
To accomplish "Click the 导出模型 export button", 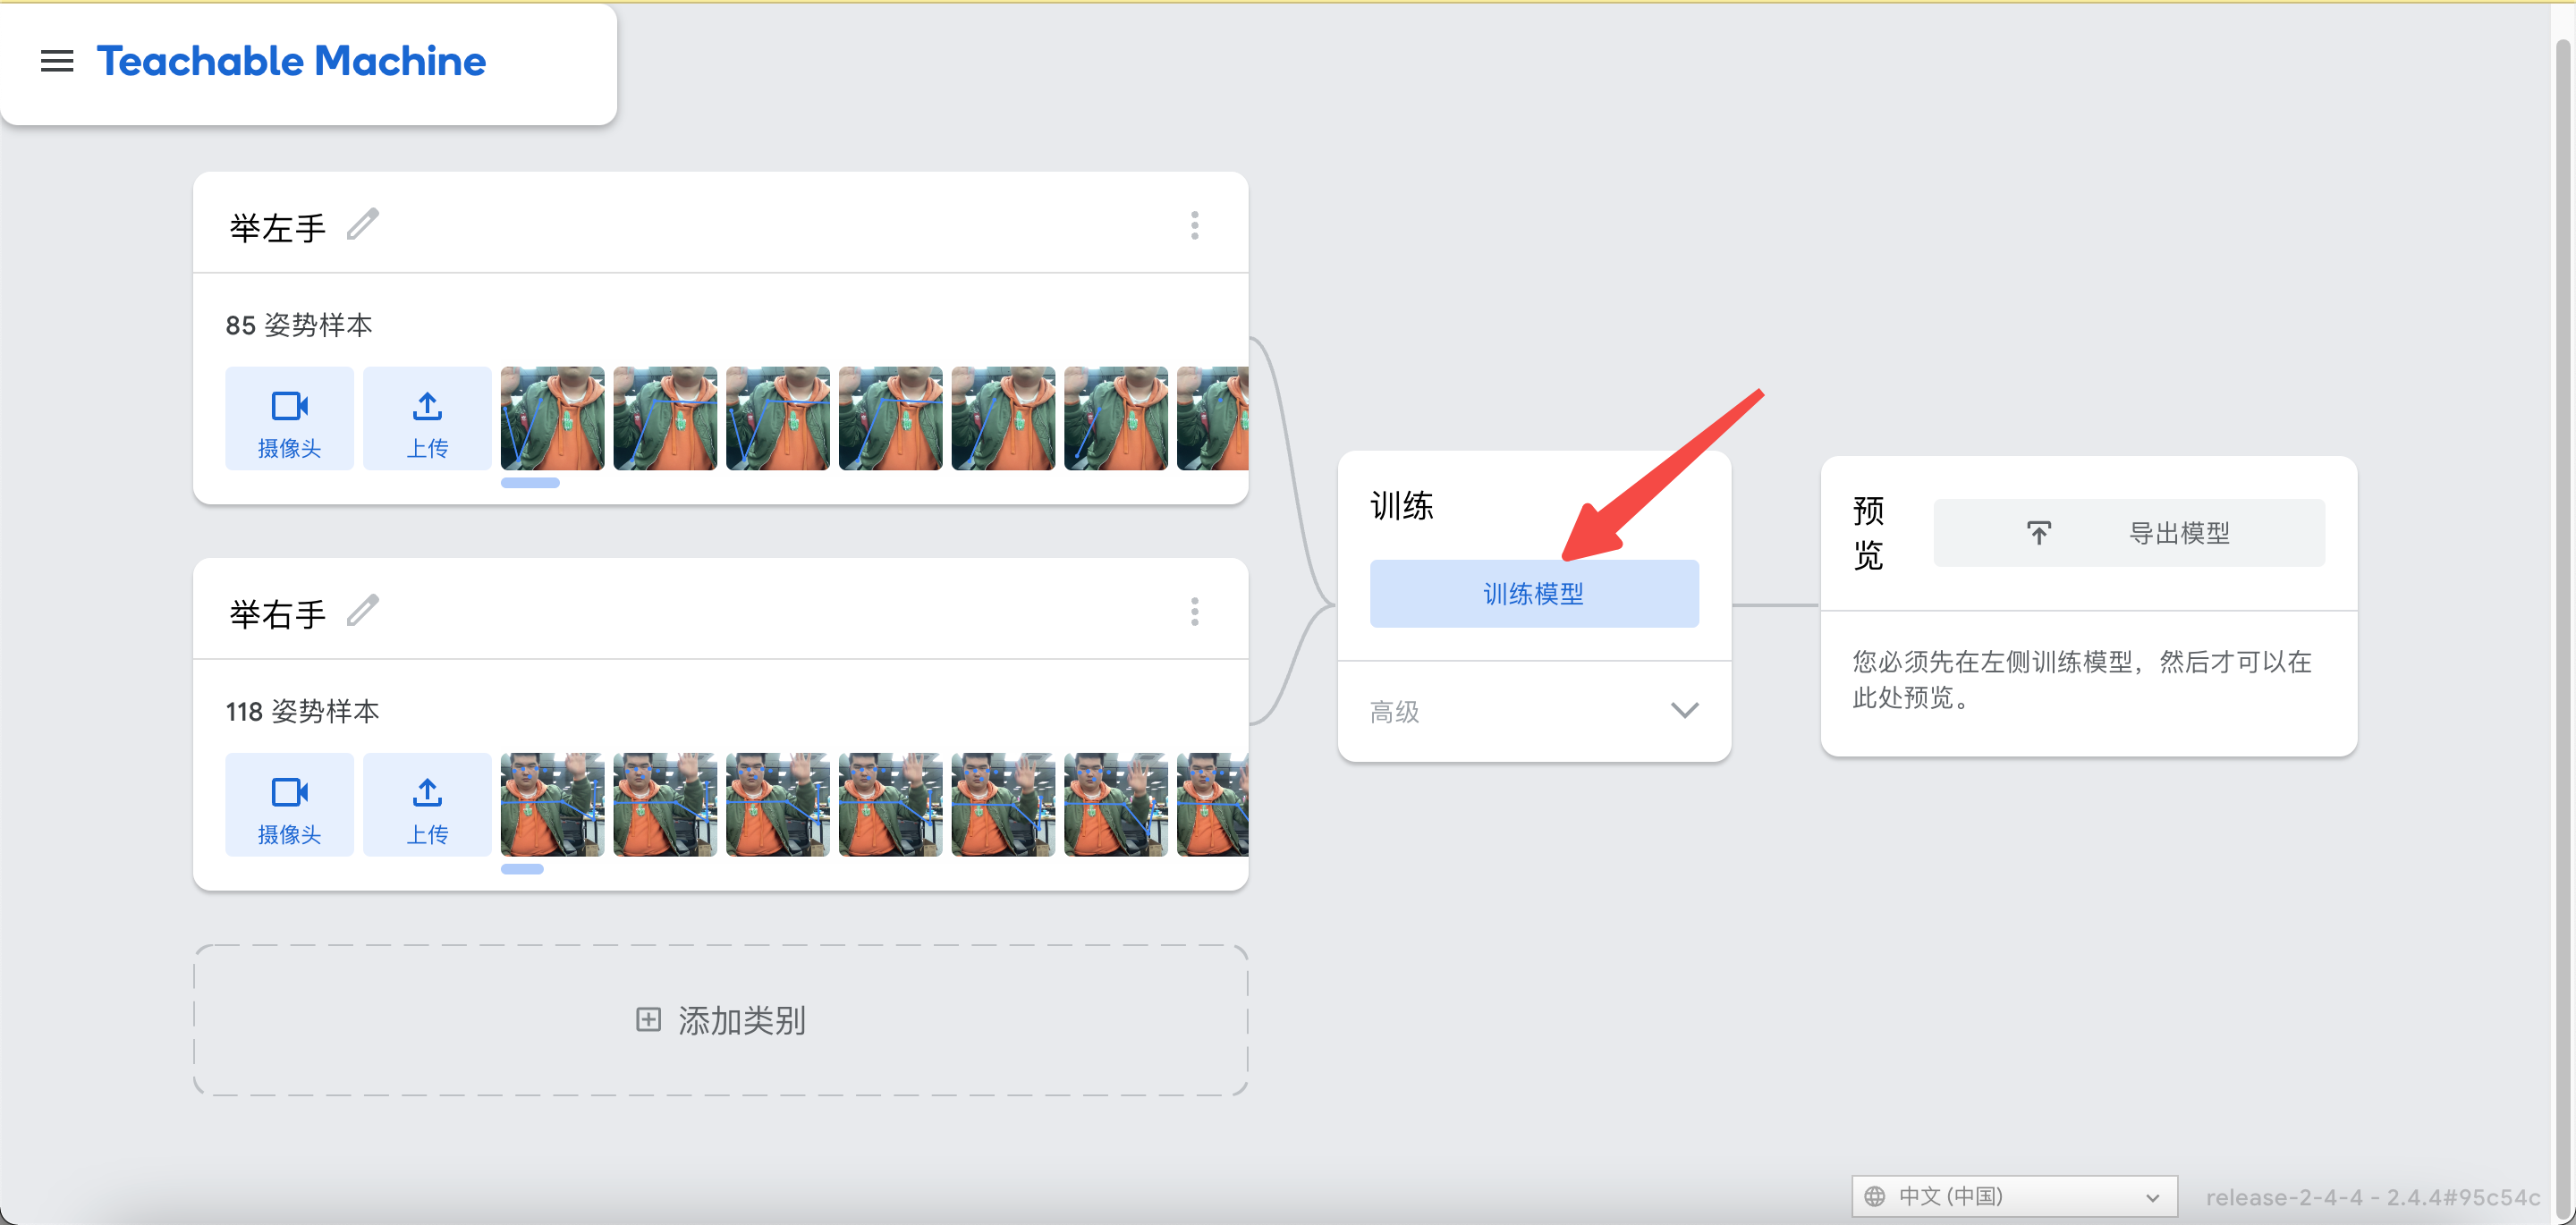I will pyautogui.click(x=2128, y=533).
